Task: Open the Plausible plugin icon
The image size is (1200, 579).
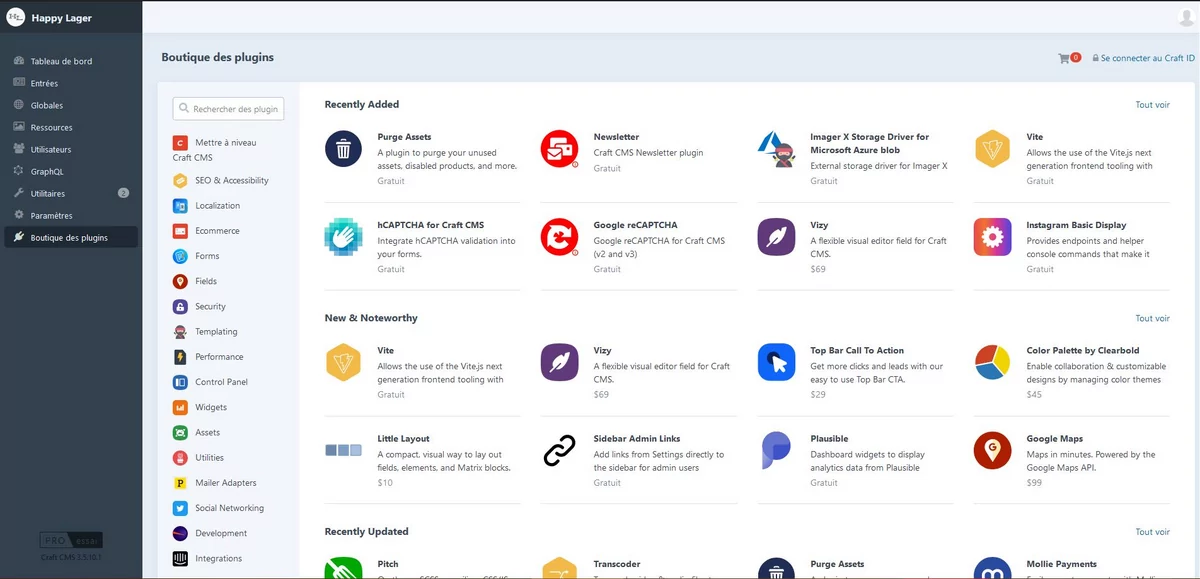Action: (x=776, y=450)
